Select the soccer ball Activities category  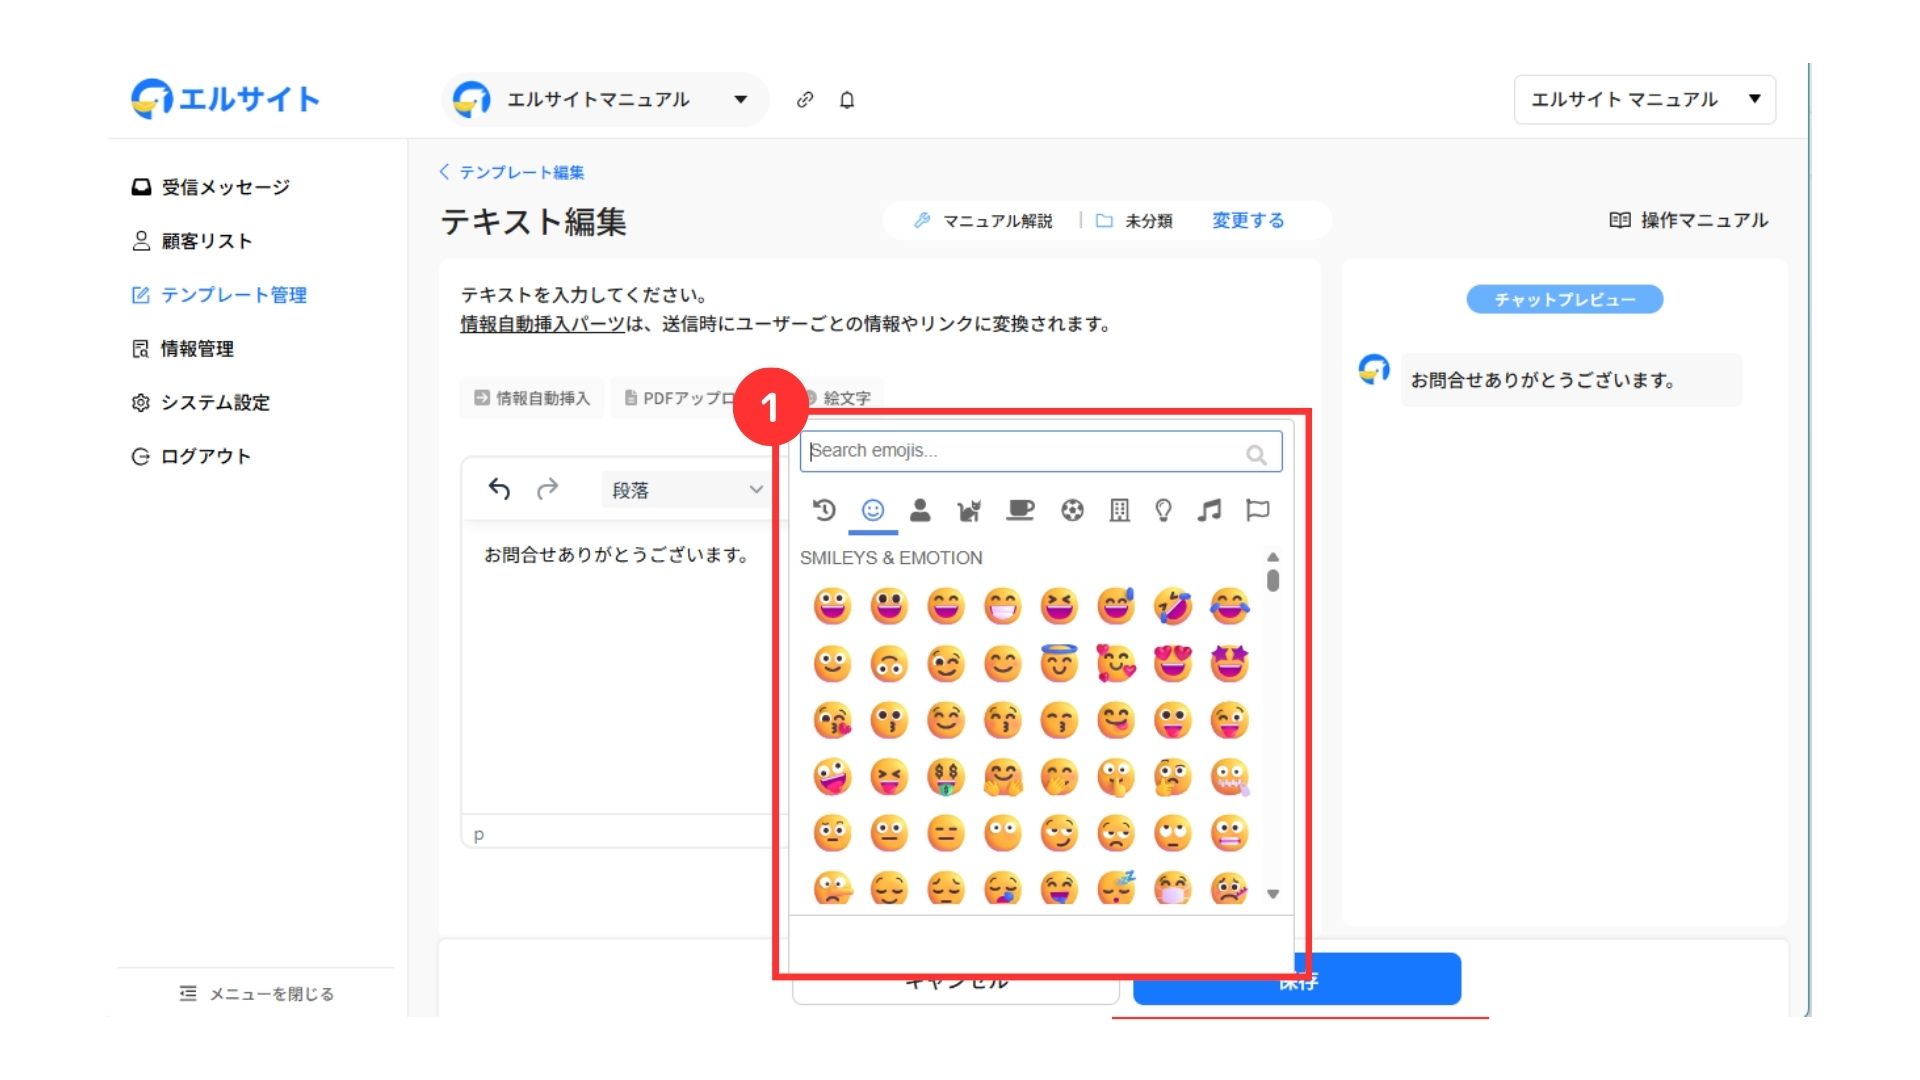click(1072, 511)
